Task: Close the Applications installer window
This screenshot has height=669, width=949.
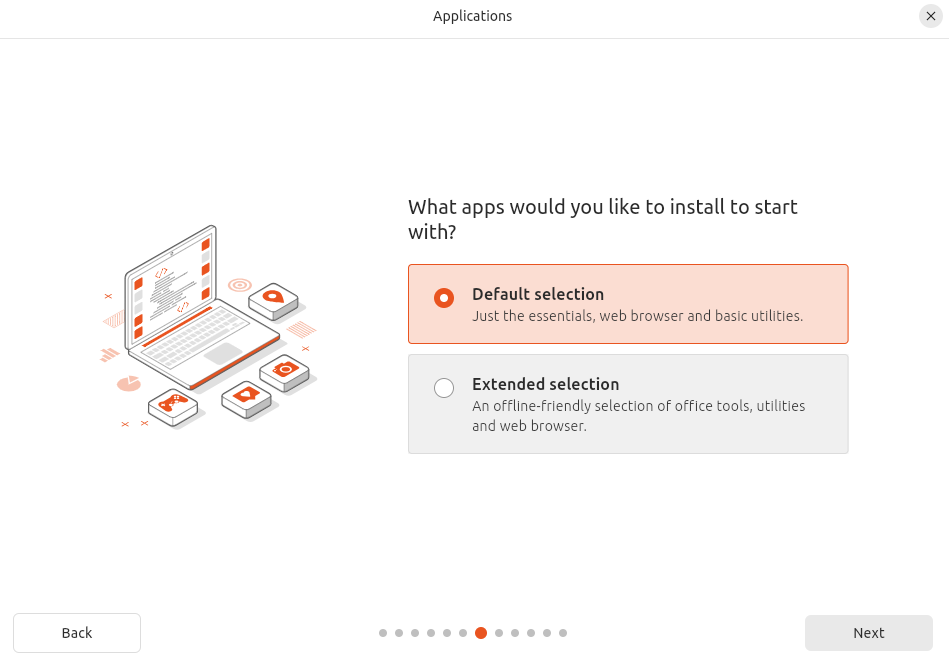Action: [931, 16]
